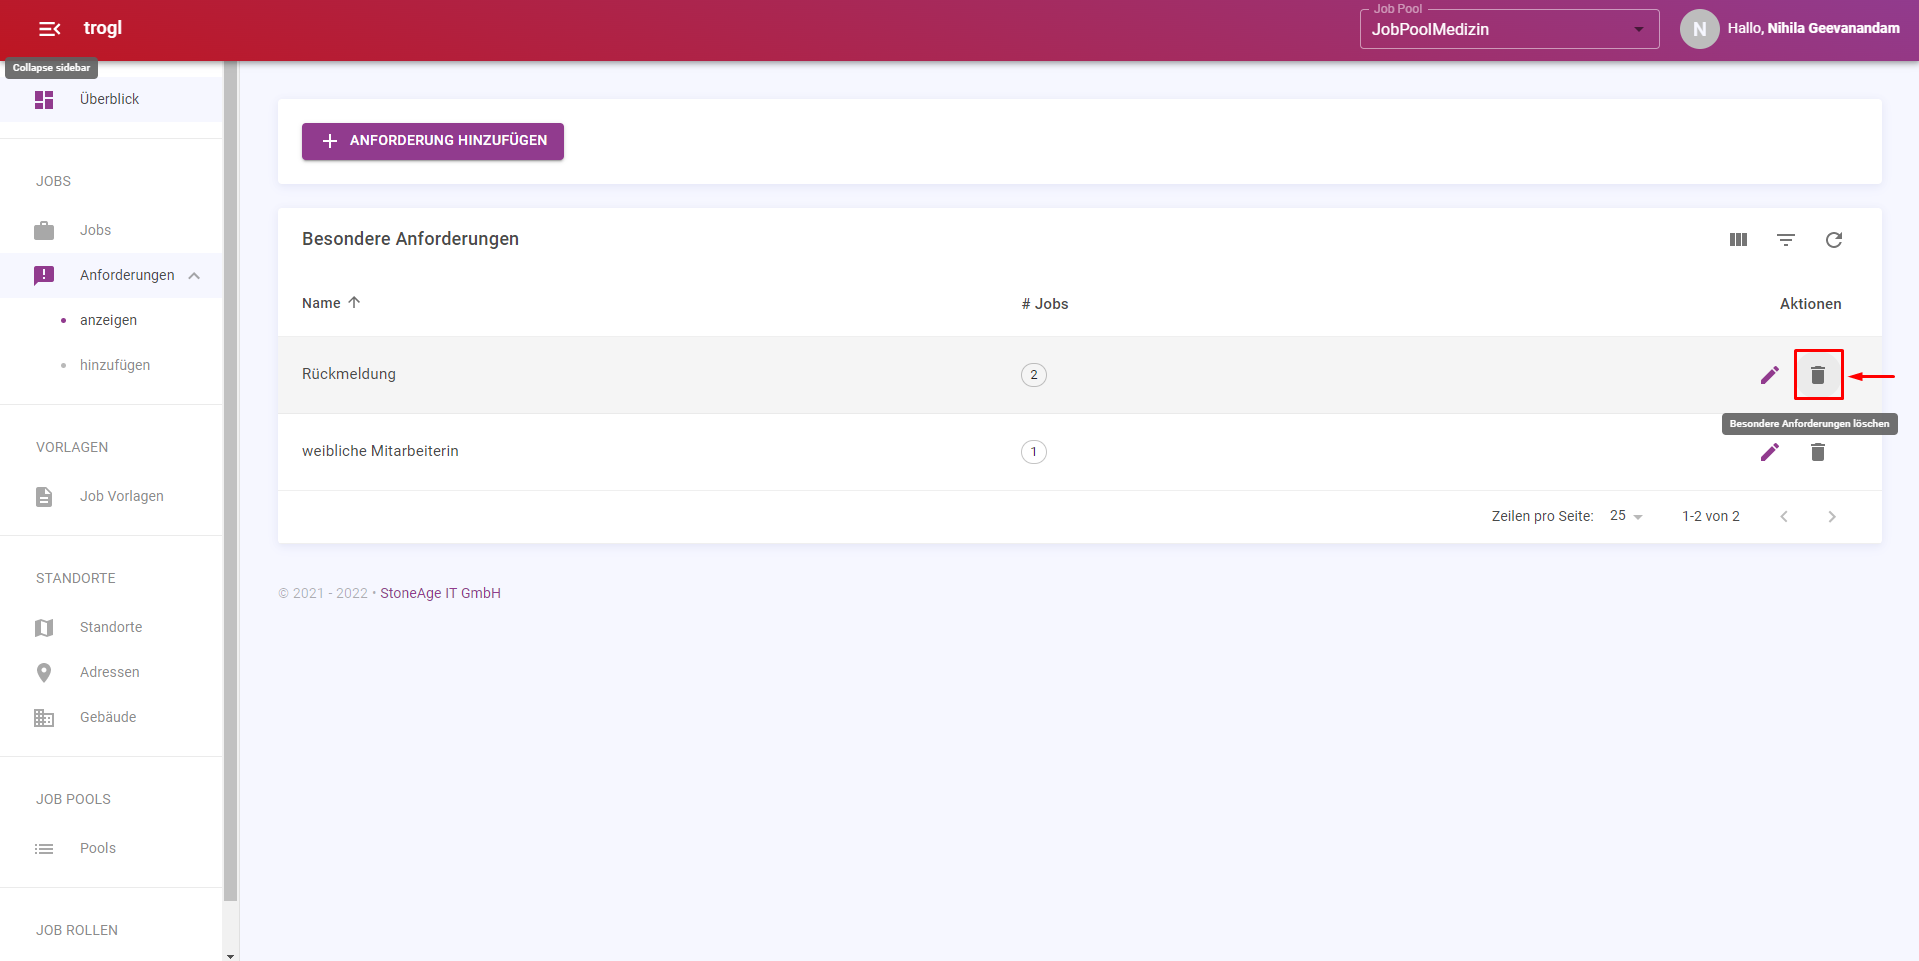Collapse the sidebar via hamburger icon

49,29
